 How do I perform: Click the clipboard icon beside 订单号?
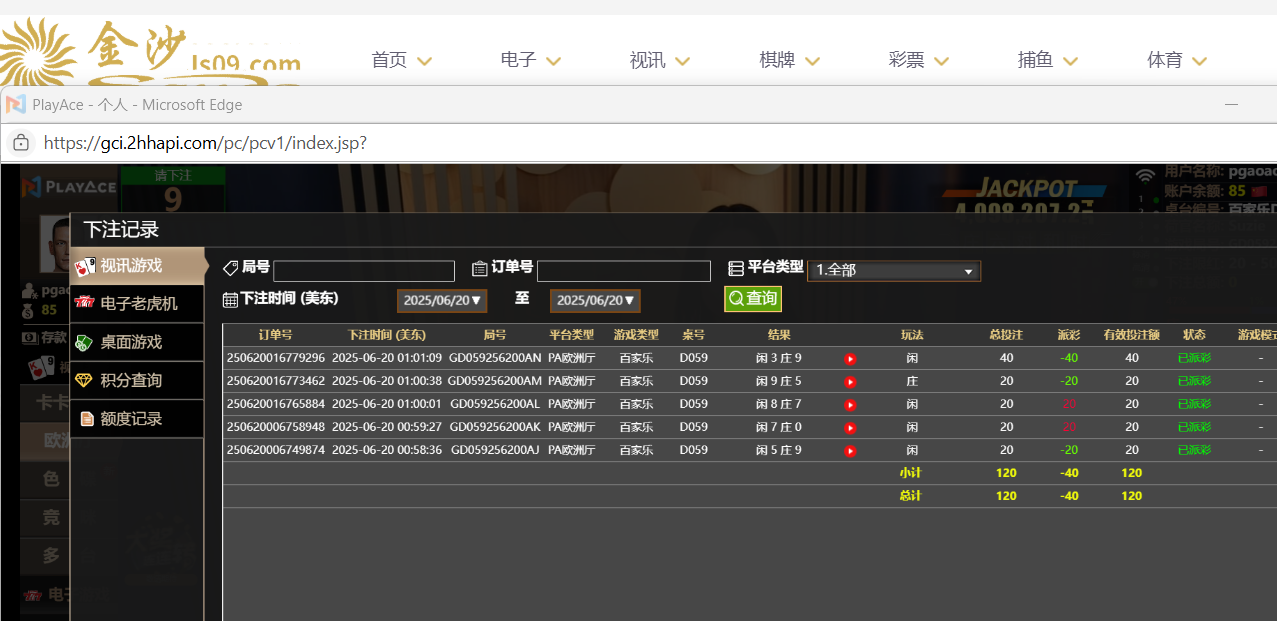click(x=480, y=268)
